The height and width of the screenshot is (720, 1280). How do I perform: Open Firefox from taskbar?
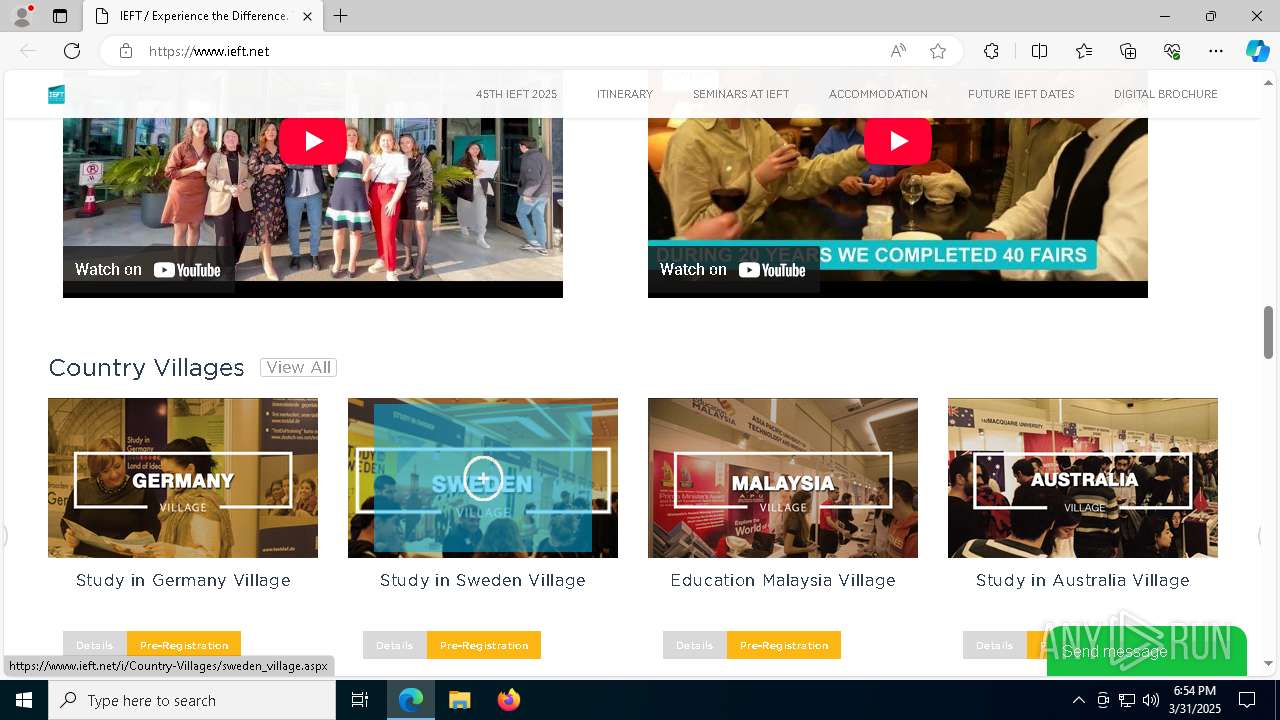pyautogui.click(x=508, y=700)
